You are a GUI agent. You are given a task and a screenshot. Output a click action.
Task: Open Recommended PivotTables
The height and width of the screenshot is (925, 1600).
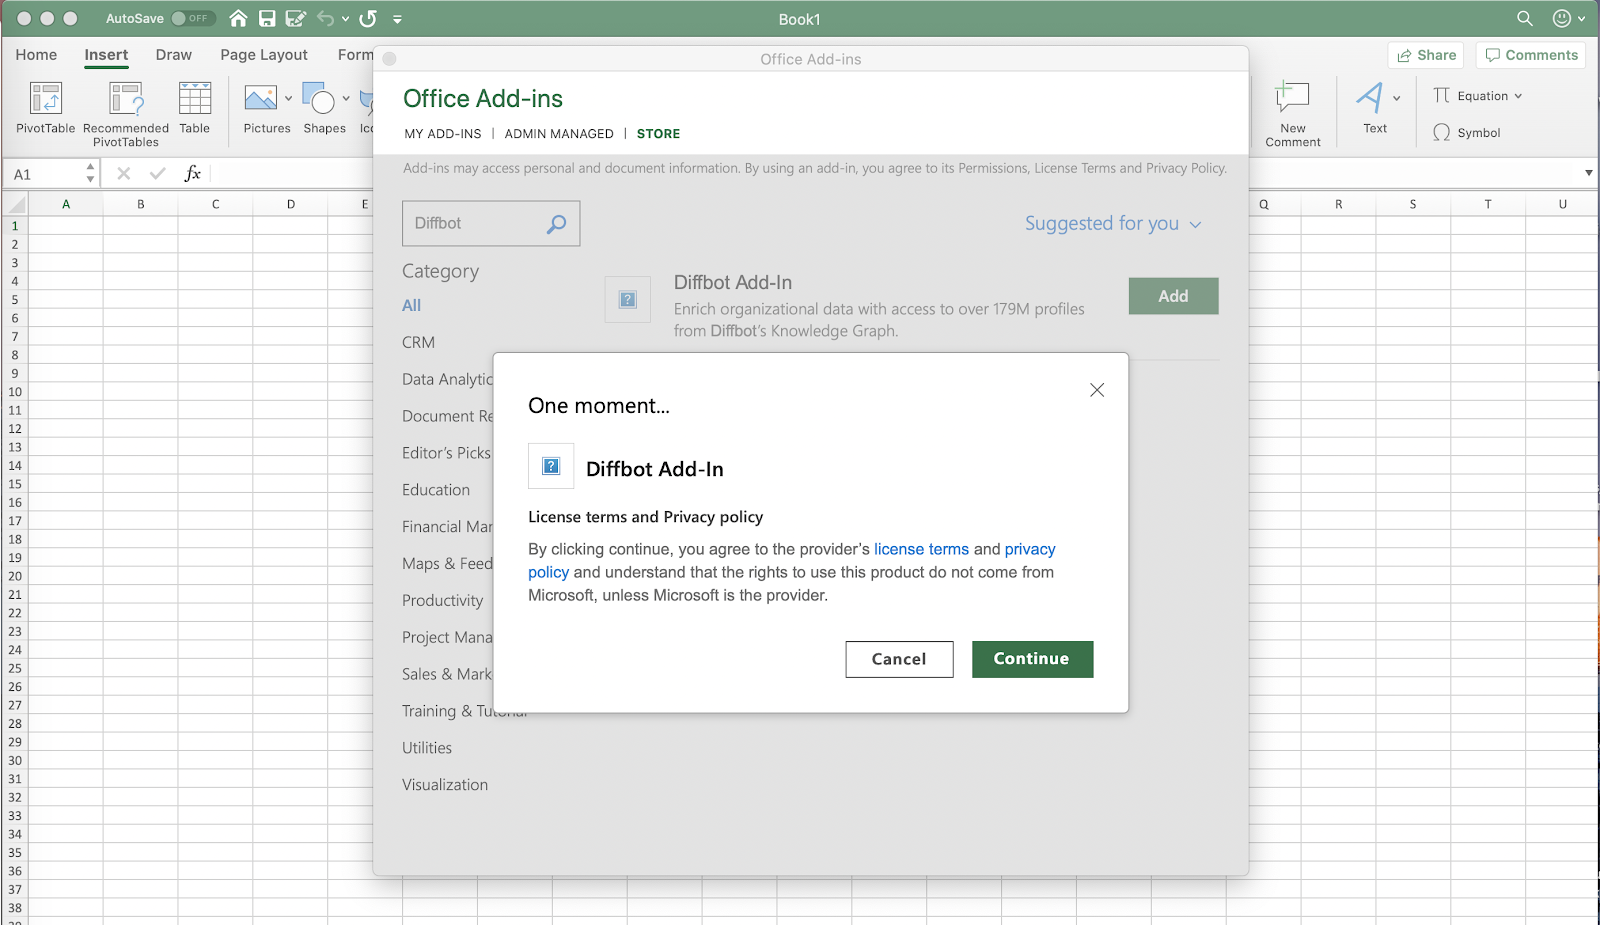[126, 113]
